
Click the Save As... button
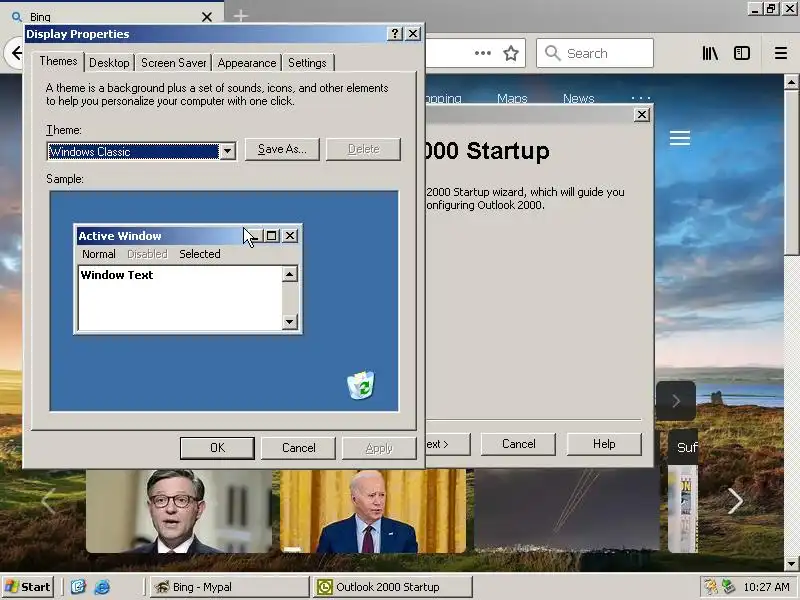[282, 149]
